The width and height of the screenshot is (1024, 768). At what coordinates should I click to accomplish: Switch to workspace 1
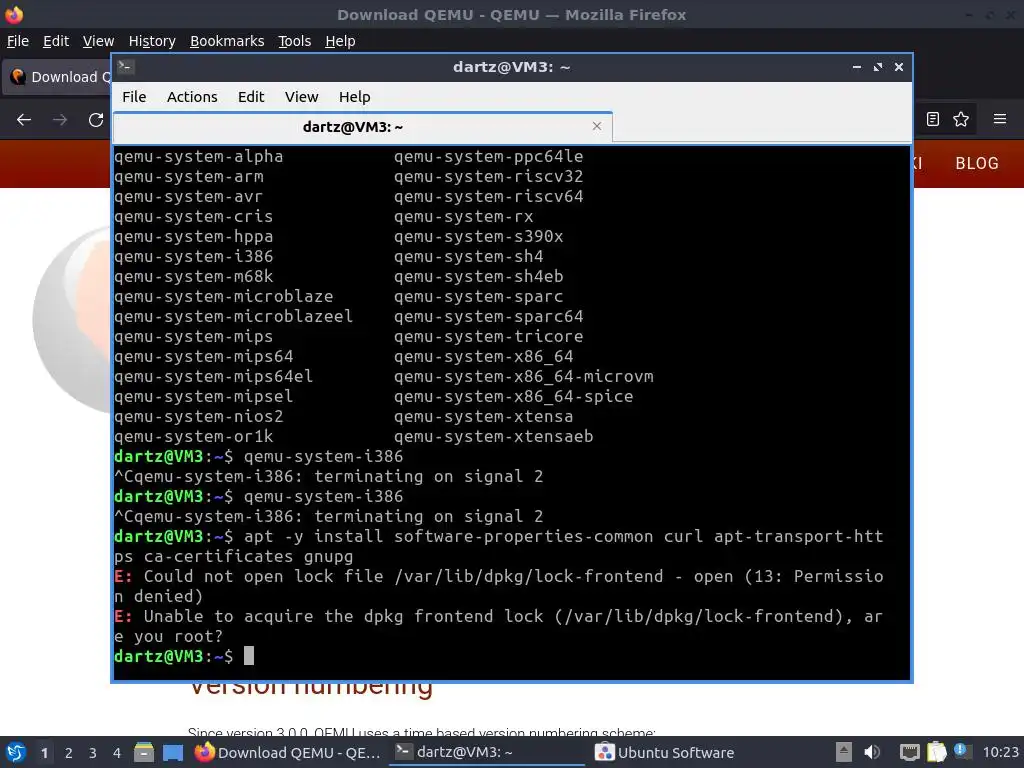[x=44, y=753]
